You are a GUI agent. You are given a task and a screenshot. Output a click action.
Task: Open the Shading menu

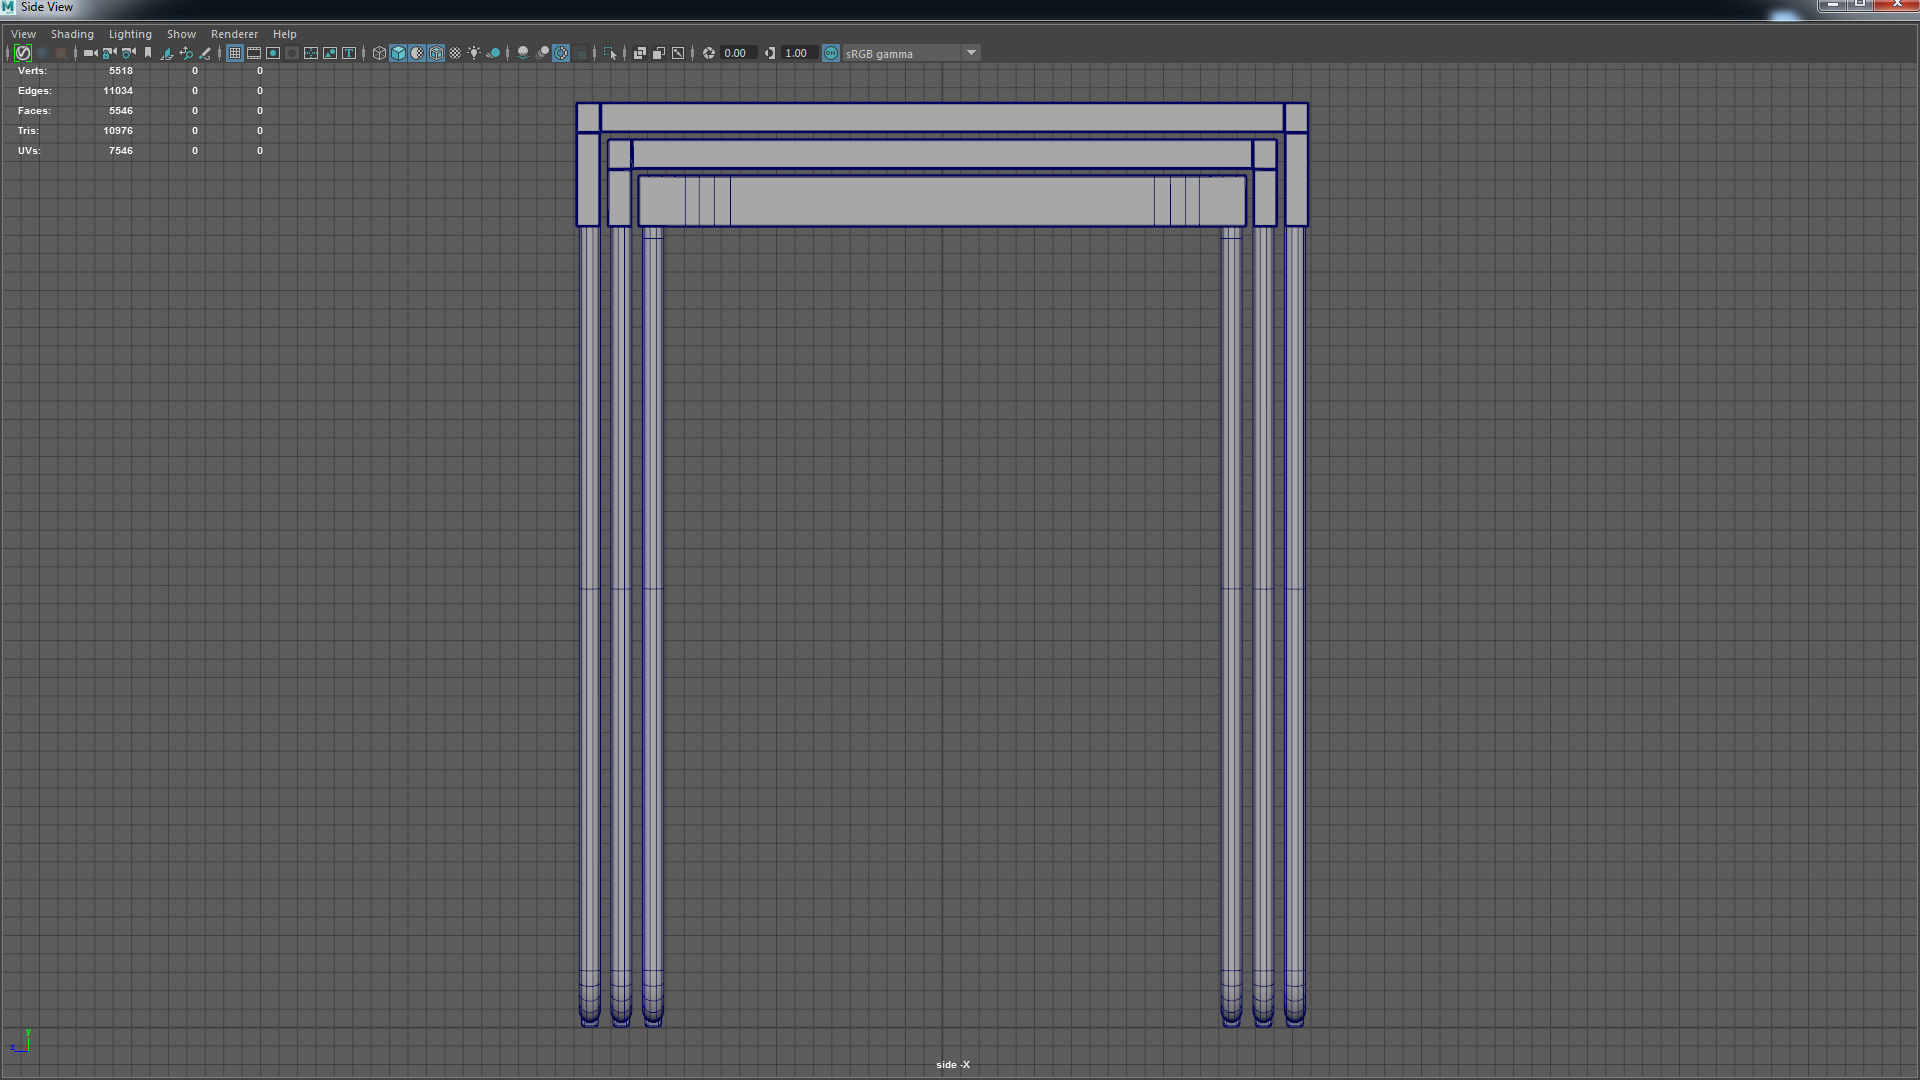point(72,34)
